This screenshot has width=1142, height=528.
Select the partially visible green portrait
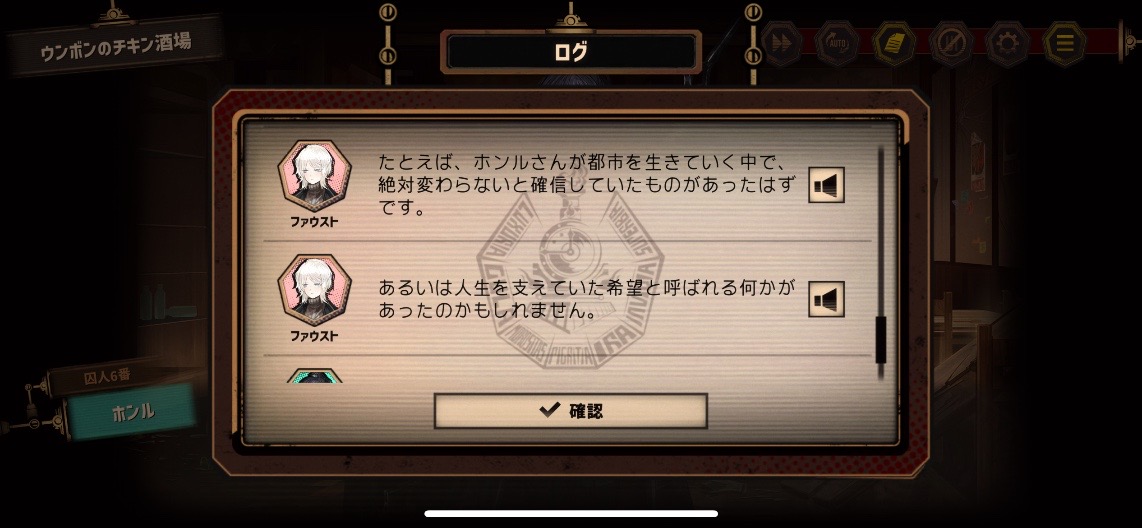click(x=315, y=375)
